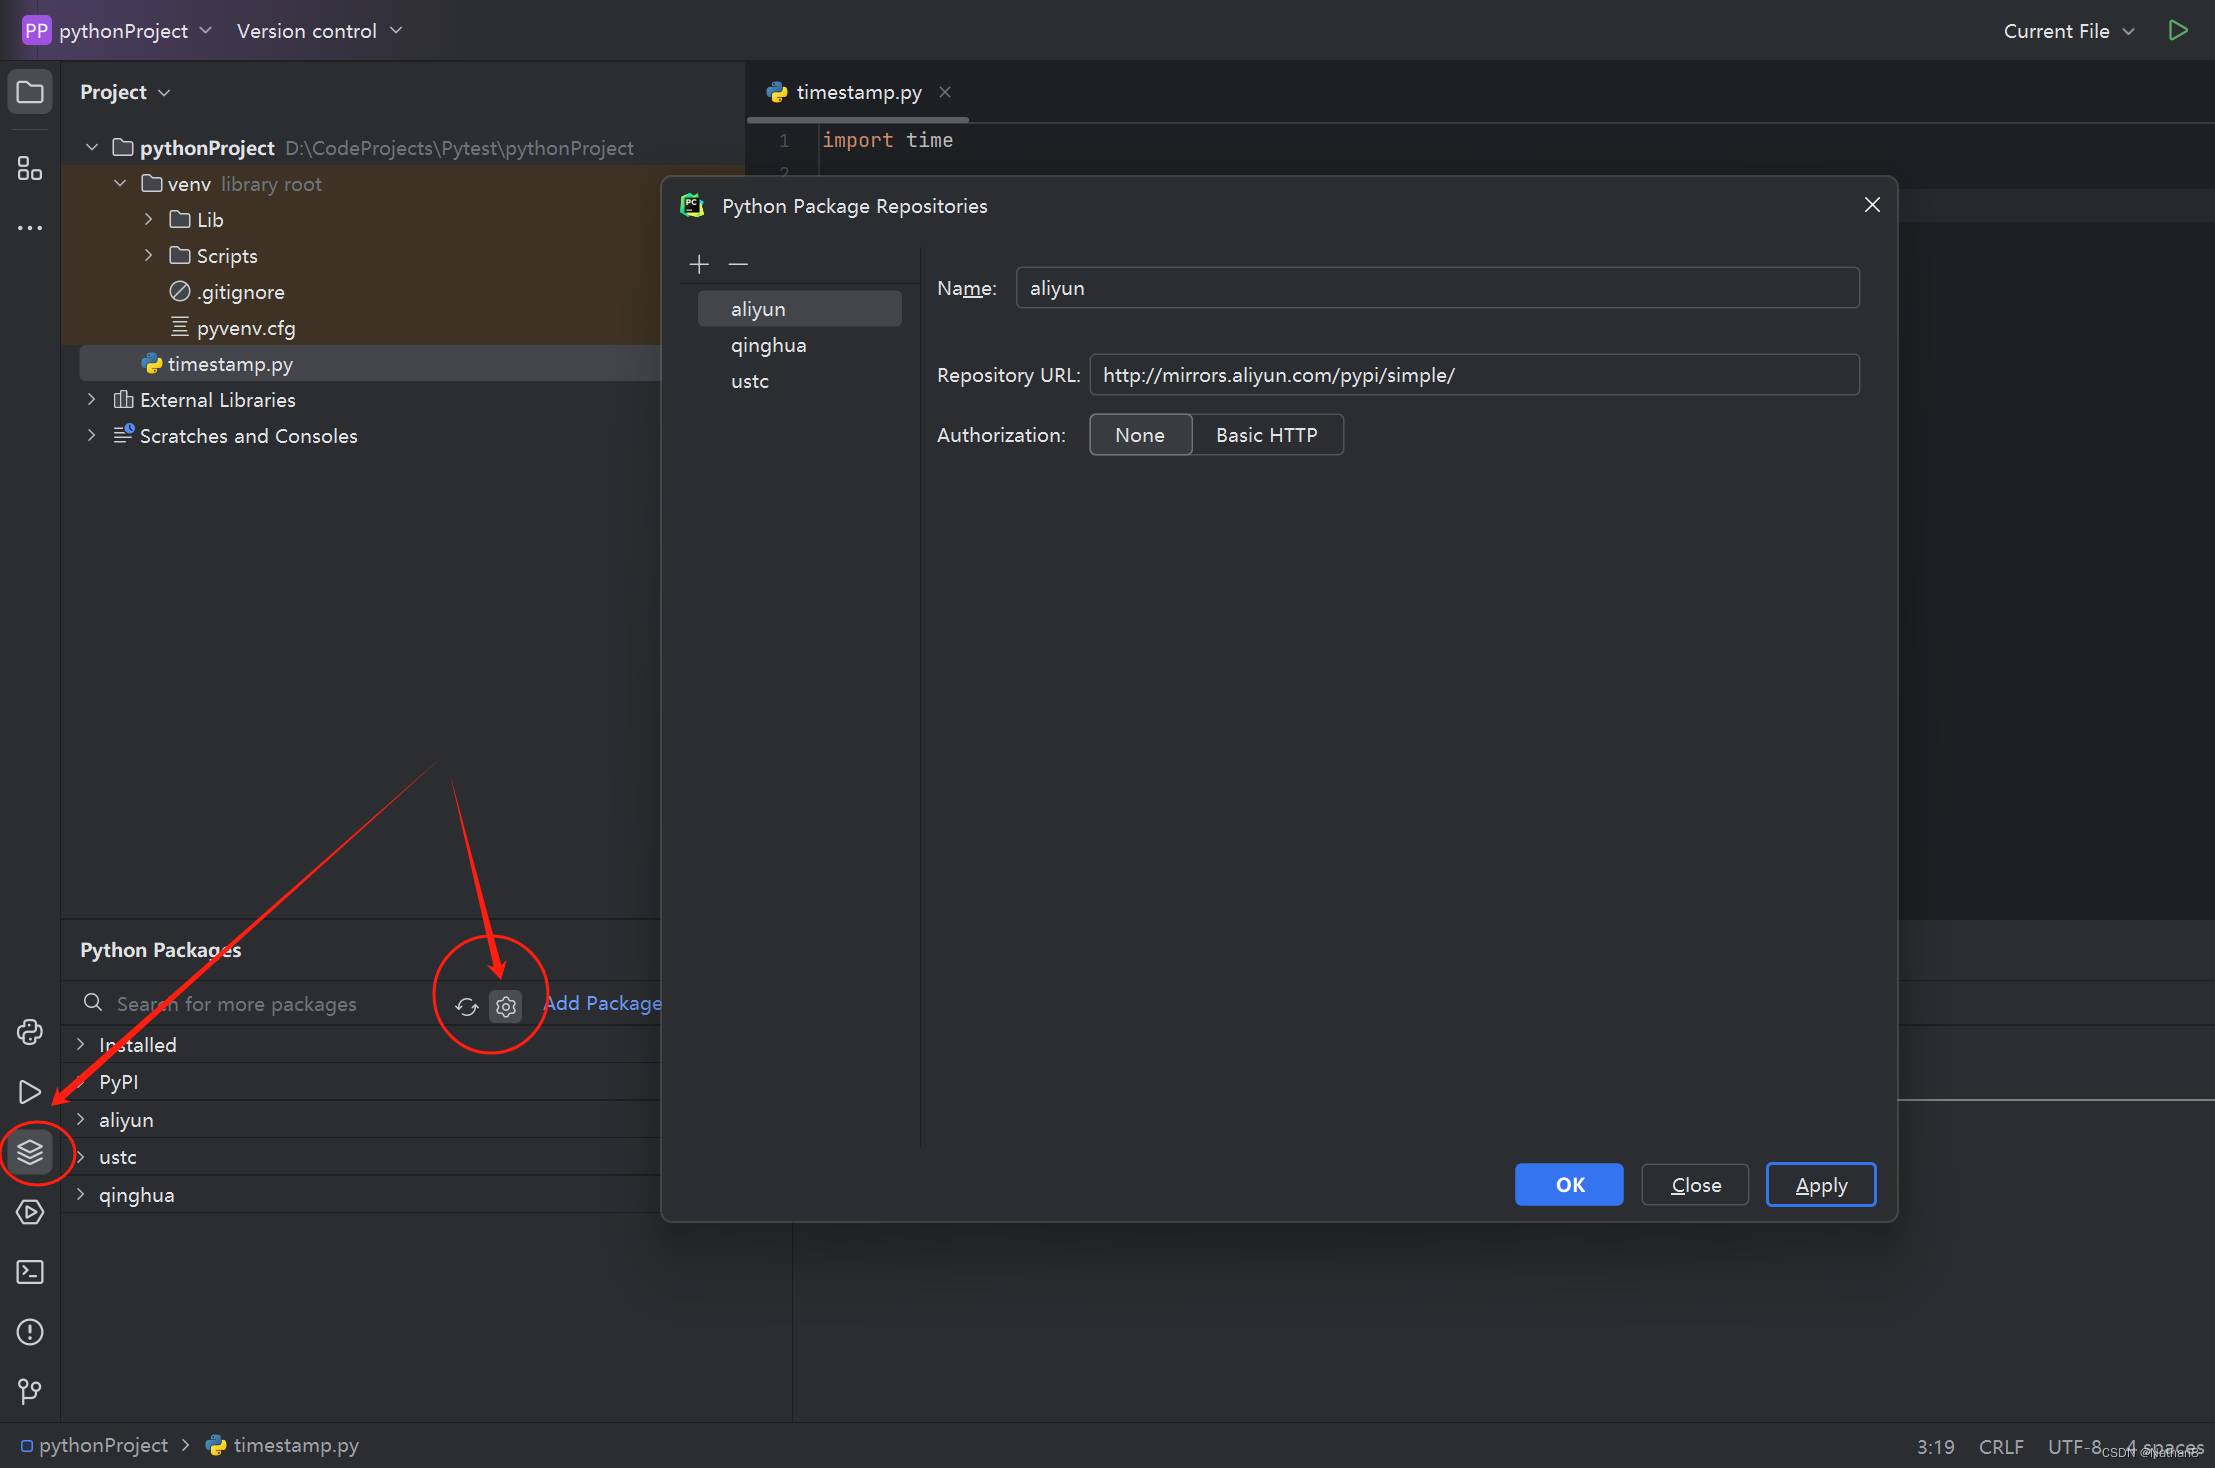This screenshot has width=2215, height=1468.
Task: Click the Python Console sidebar icon
Action: tap(30, 1032)
